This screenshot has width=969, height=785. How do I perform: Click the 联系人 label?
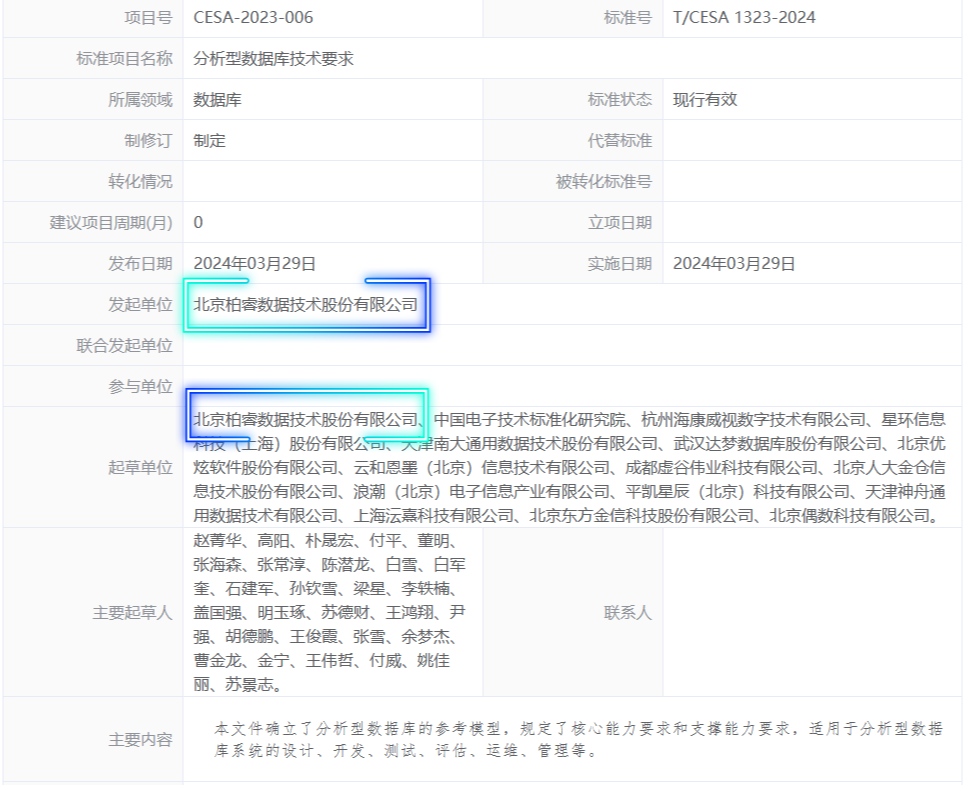628,613
